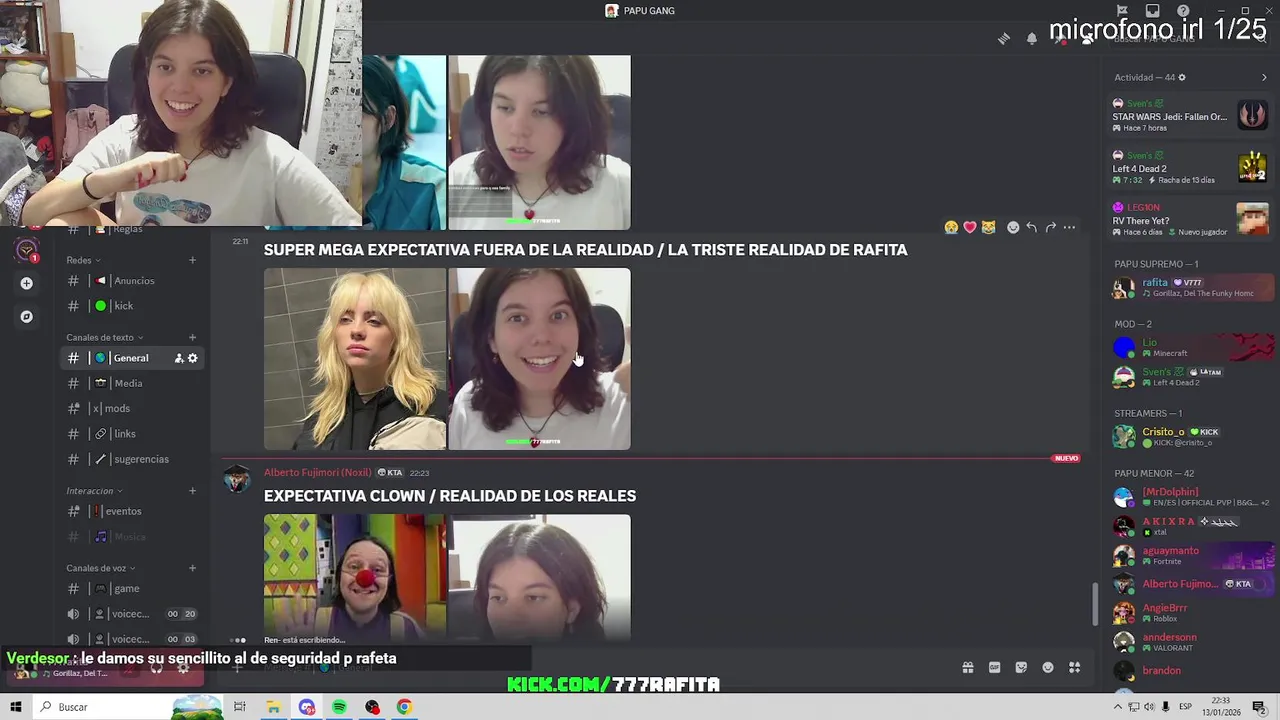Open the apps launcher icon in message bar
The image size is (1280, 720).
1074,667
